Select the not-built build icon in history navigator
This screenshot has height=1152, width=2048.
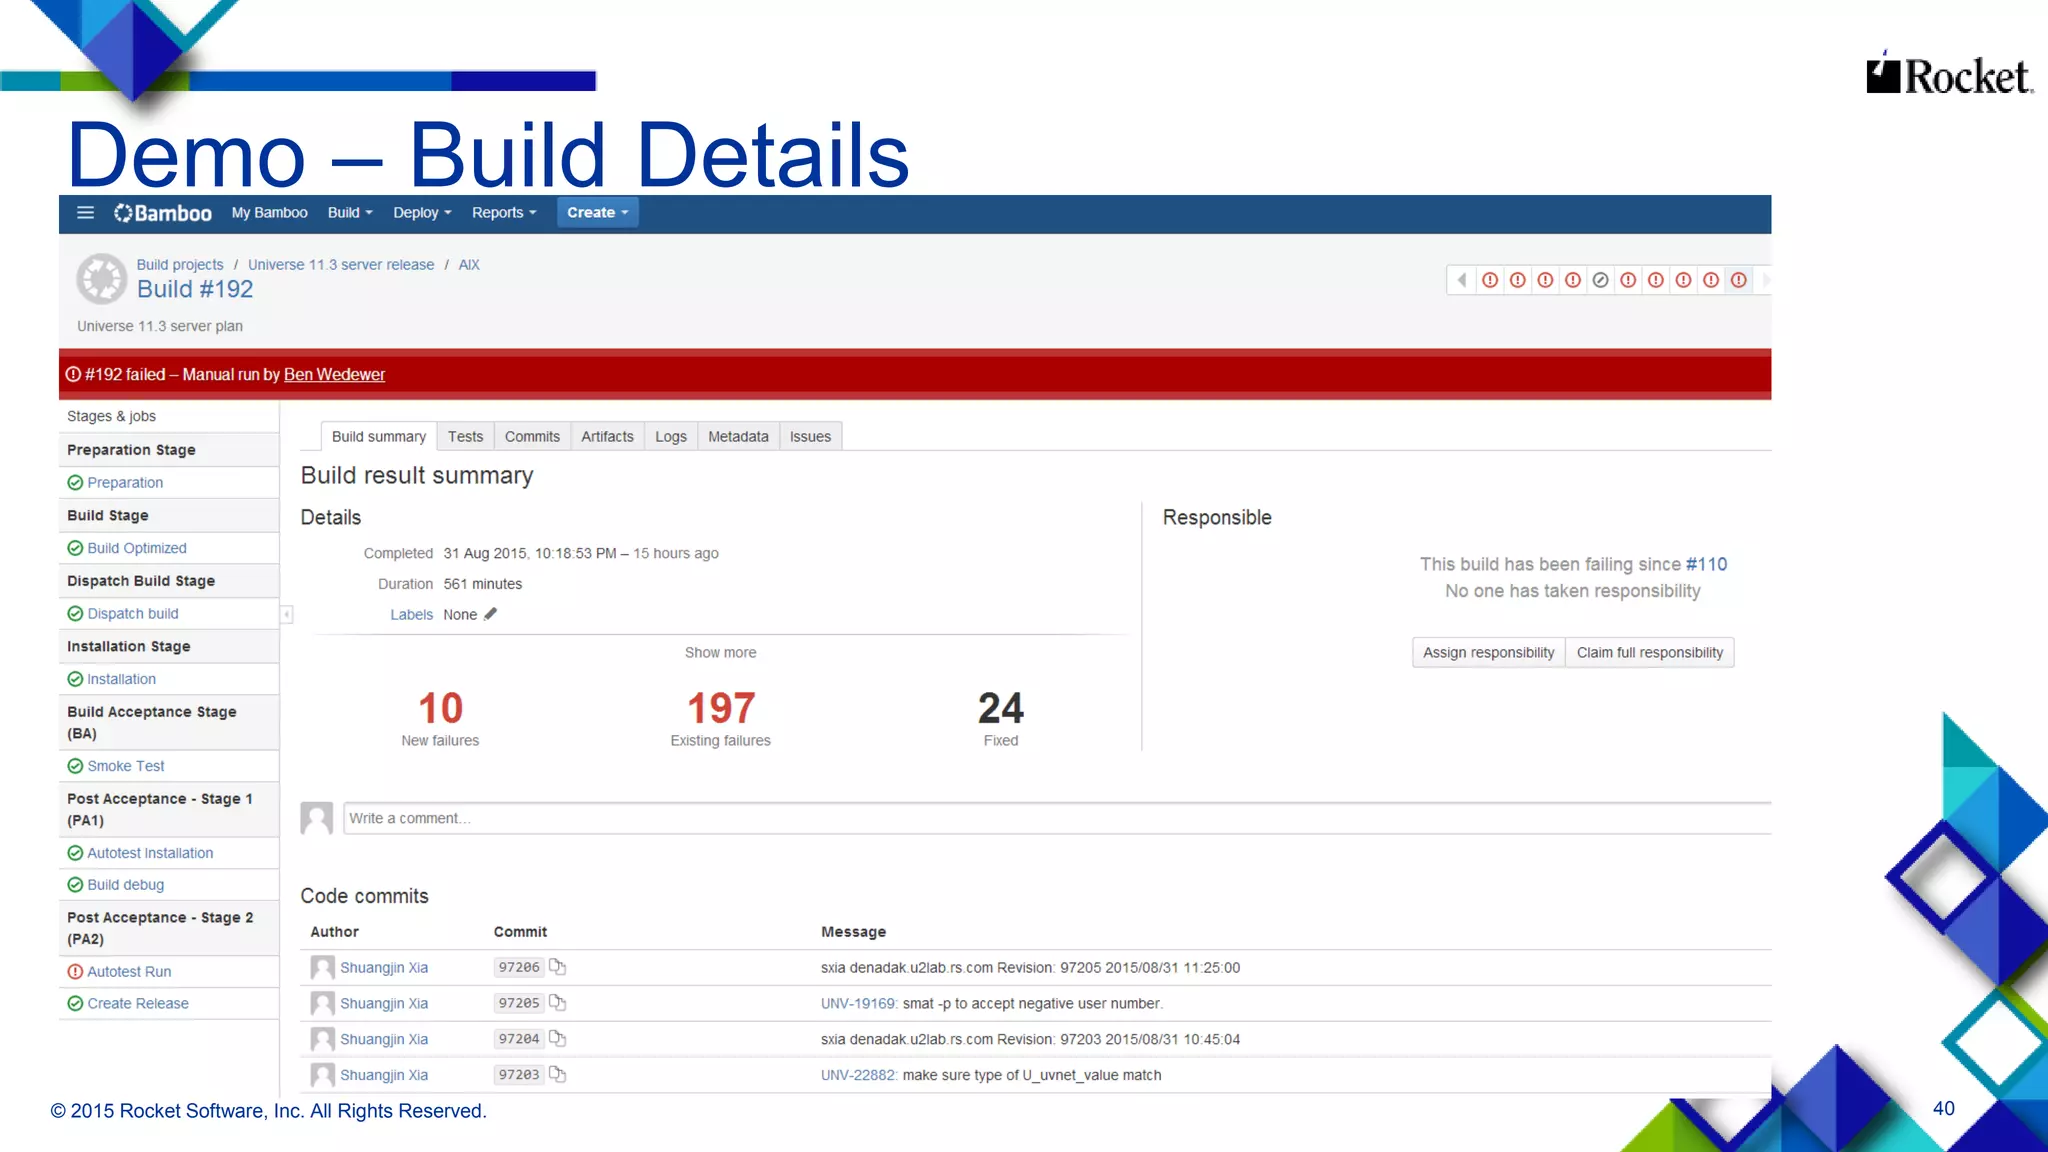click(x=1601, y=280)
